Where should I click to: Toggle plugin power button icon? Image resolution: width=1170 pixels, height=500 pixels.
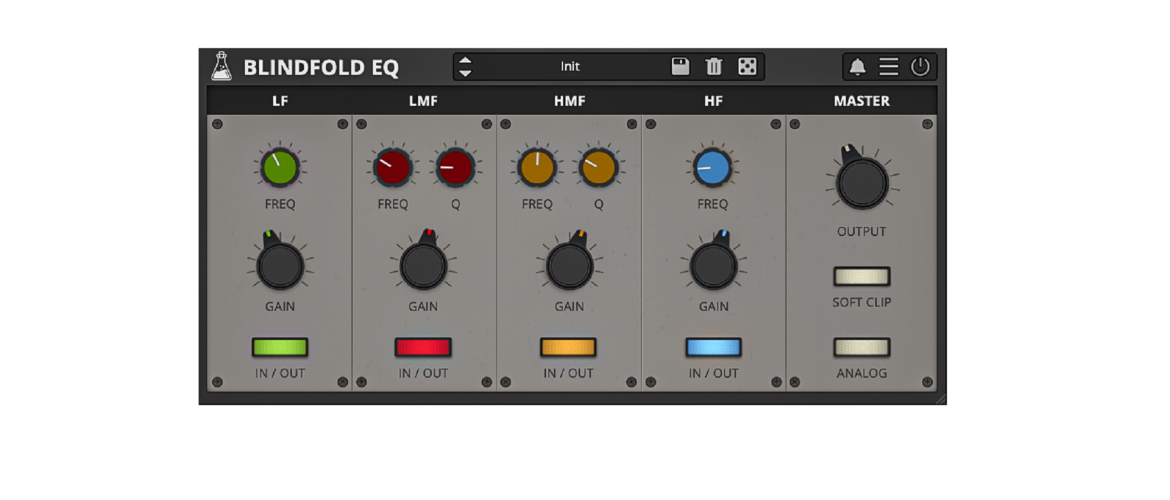point(920,66)
